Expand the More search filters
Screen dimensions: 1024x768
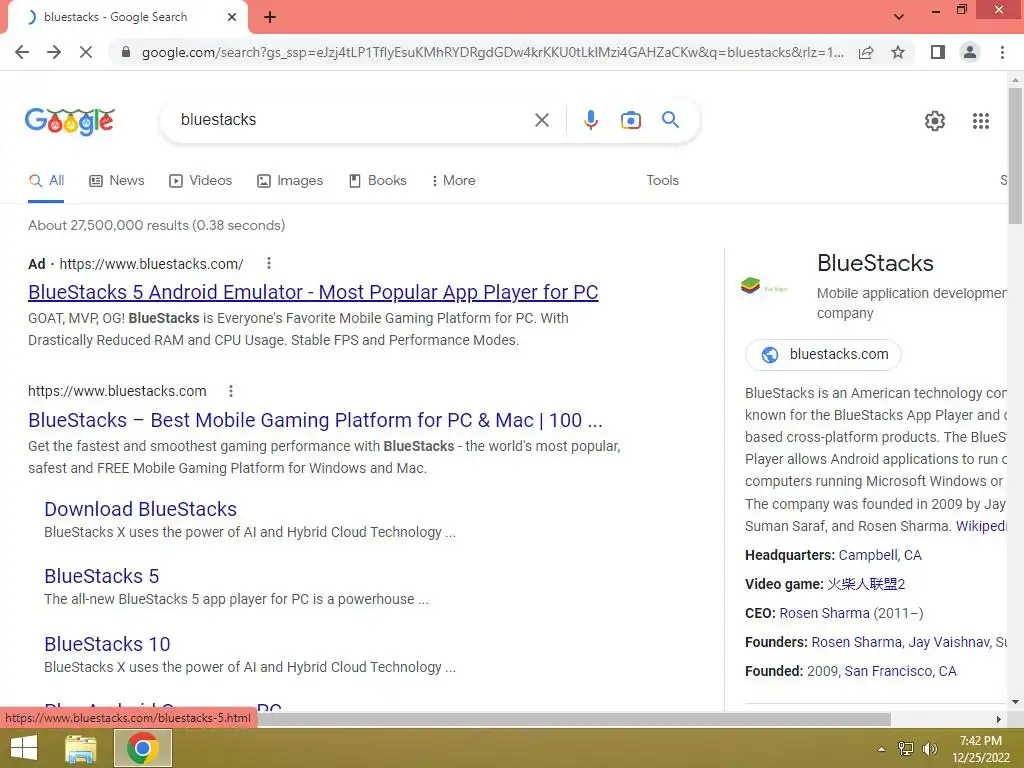(453, 181)
